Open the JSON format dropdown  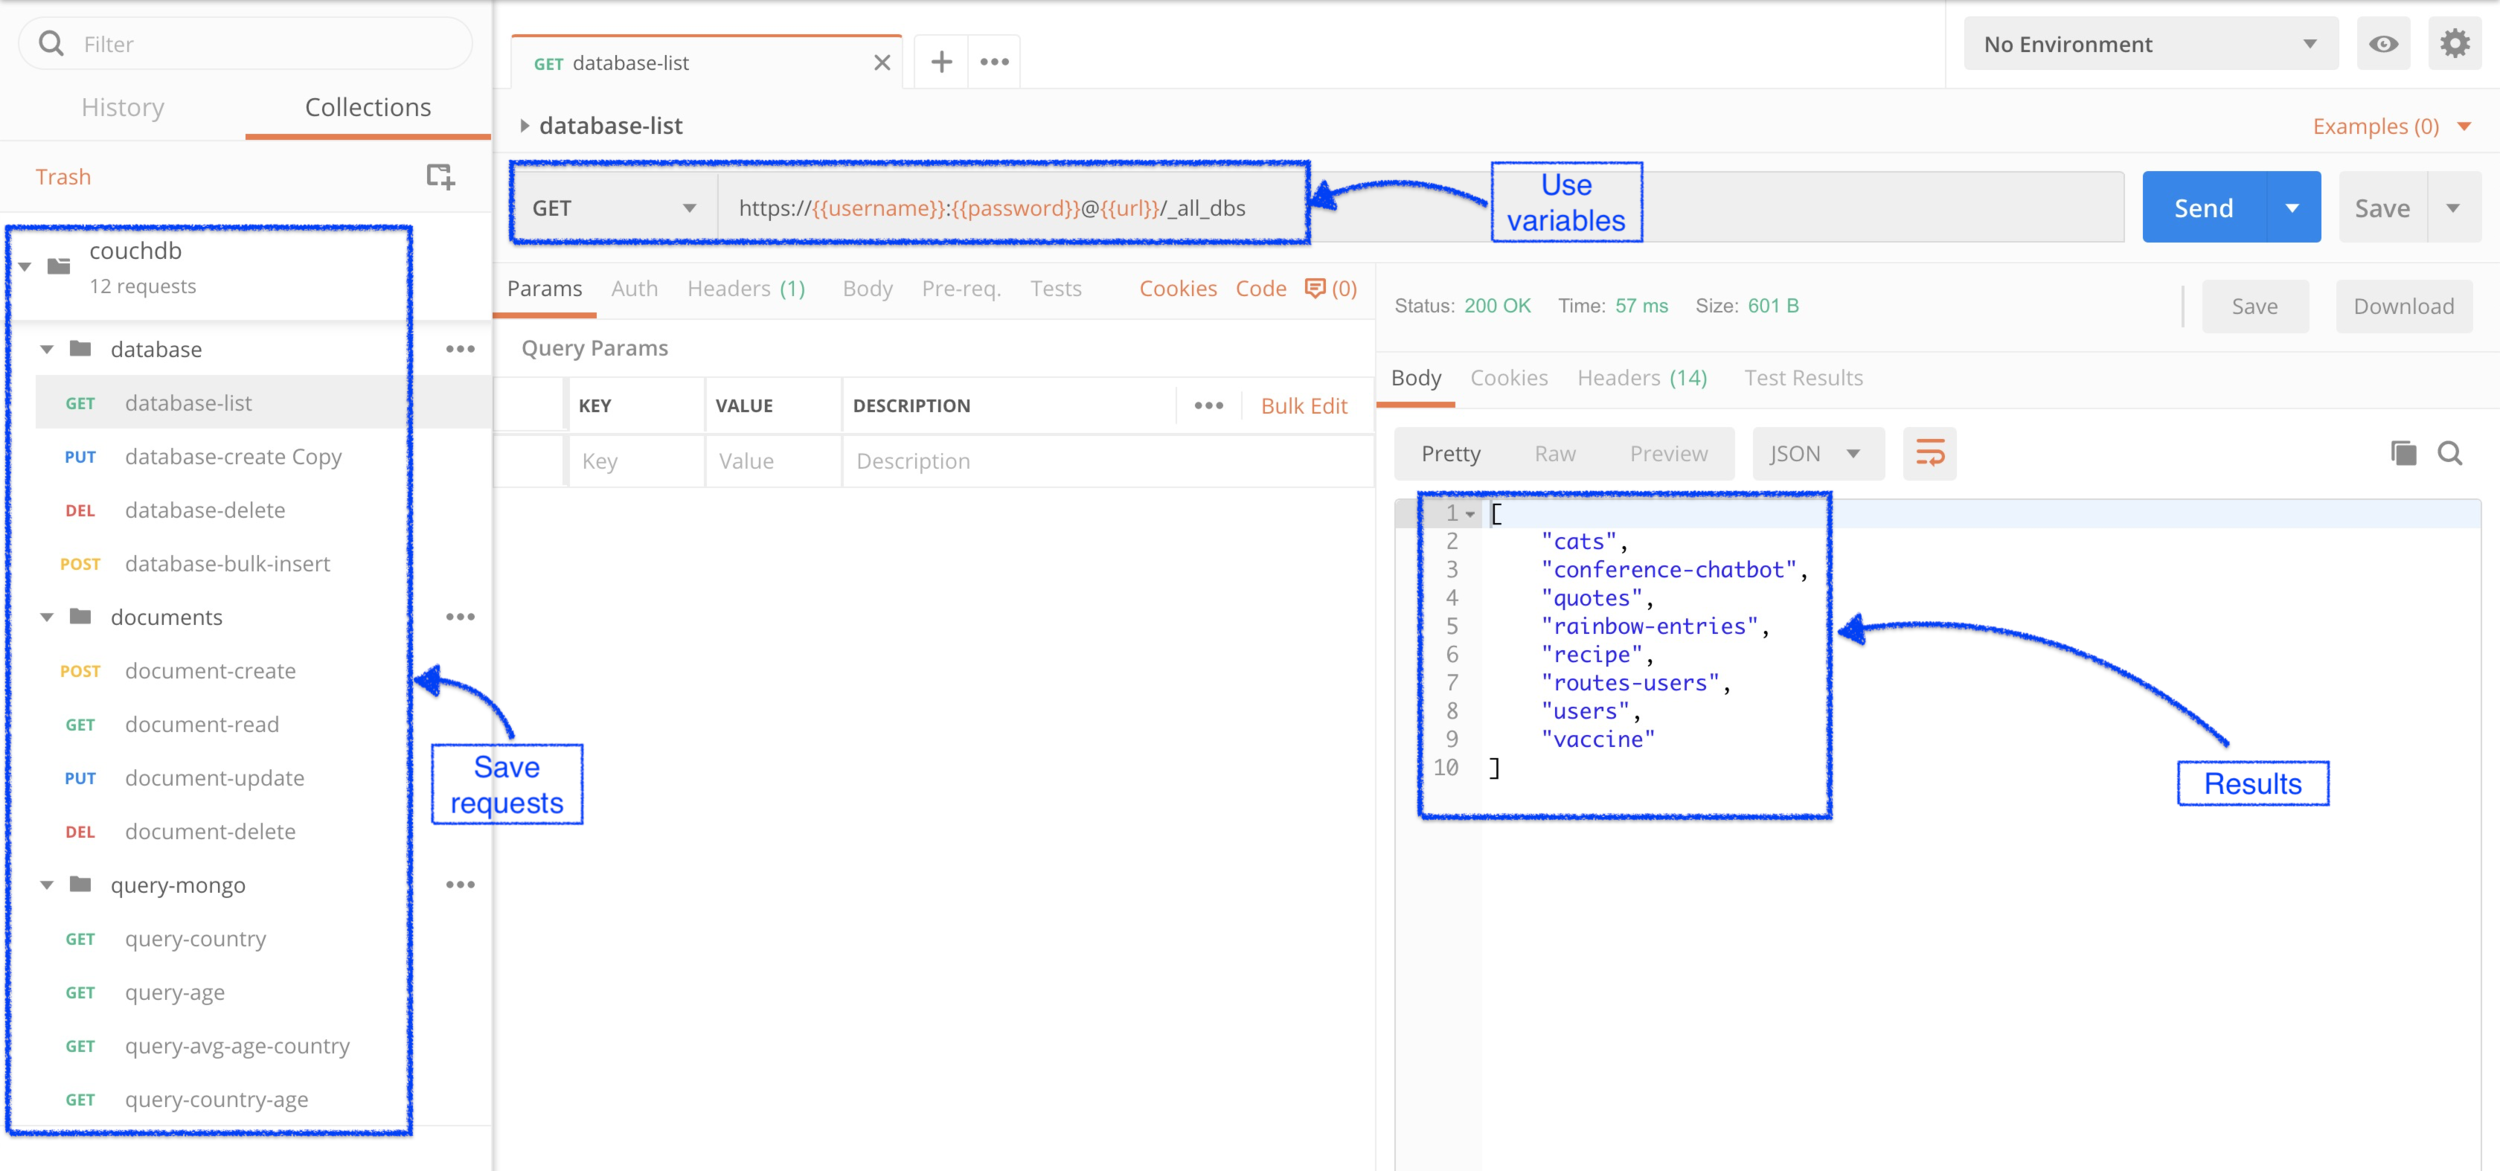pos(1816,454)
